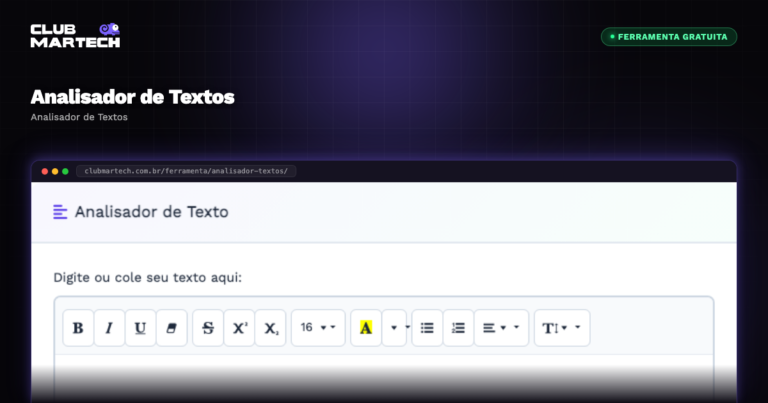
Task: Open the highlight color picker dropdown arrow
Action: [394, 328]
